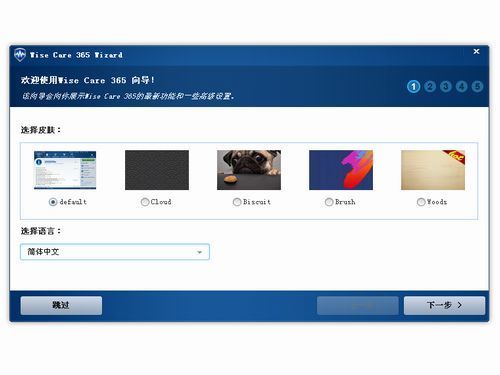Click the Wise Care 365 shield logo
This screenshot has width=500, height=375.
(x=20, y=55)
